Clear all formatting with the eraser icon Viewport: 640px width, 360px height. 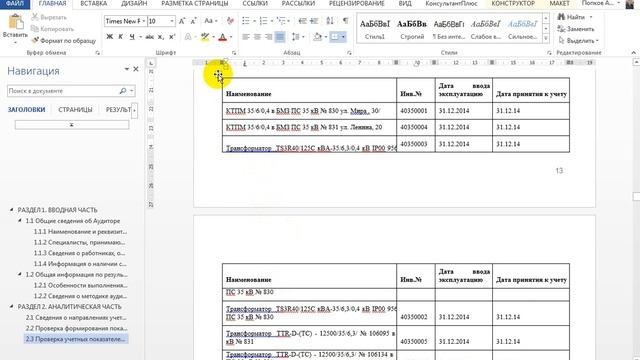(230, 21)
